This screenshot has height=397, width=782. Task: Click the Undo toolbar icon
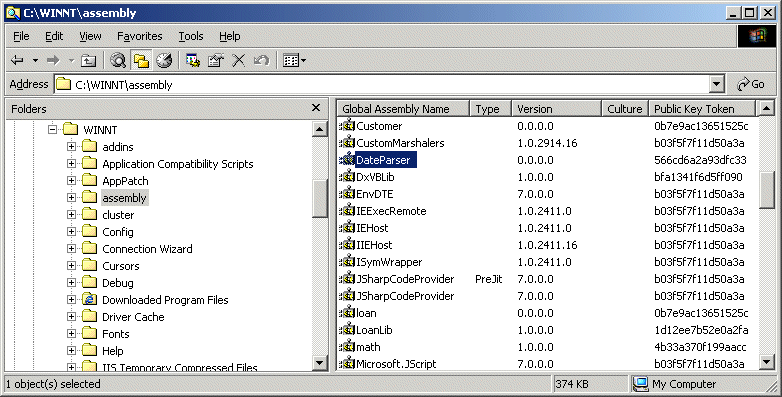coord(261,60)
